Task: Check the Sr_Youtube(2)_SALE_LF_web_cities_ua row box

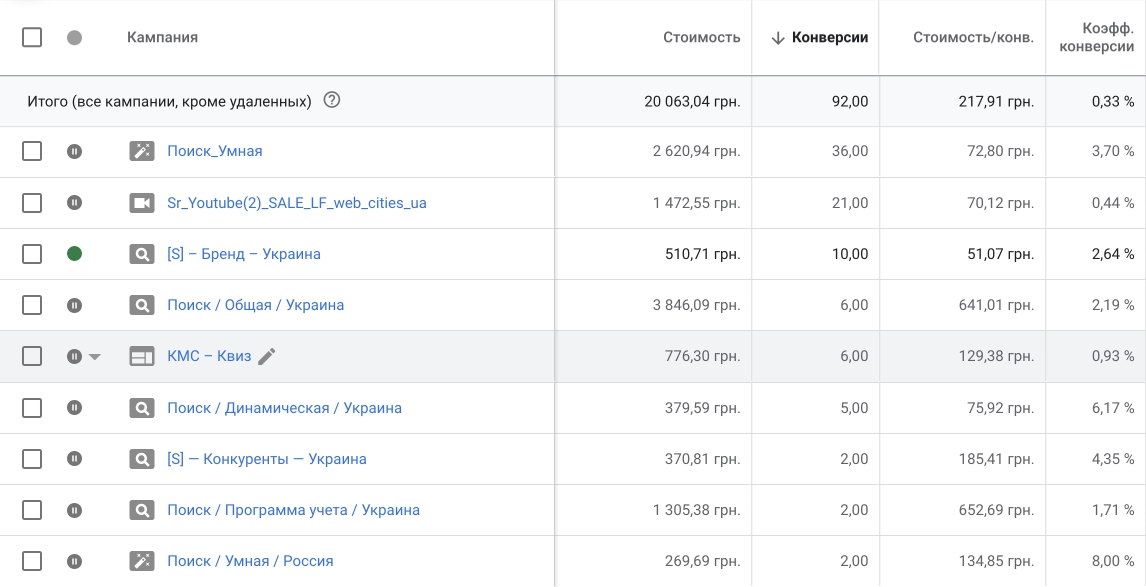Action: [31, 202]
